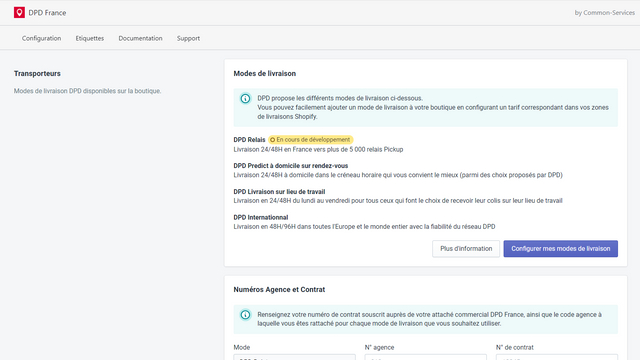Screen dimensions: 640x360
Task: Click the yellow status dot next to DPD Relais
Action: click(273, 140)
